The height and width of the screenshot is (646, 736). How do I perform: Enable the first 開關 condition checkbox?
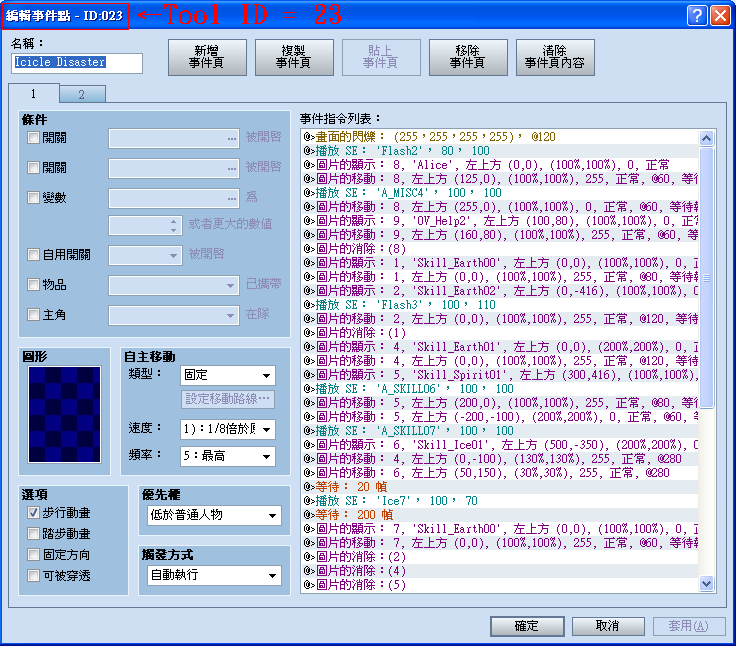[33, 138]
